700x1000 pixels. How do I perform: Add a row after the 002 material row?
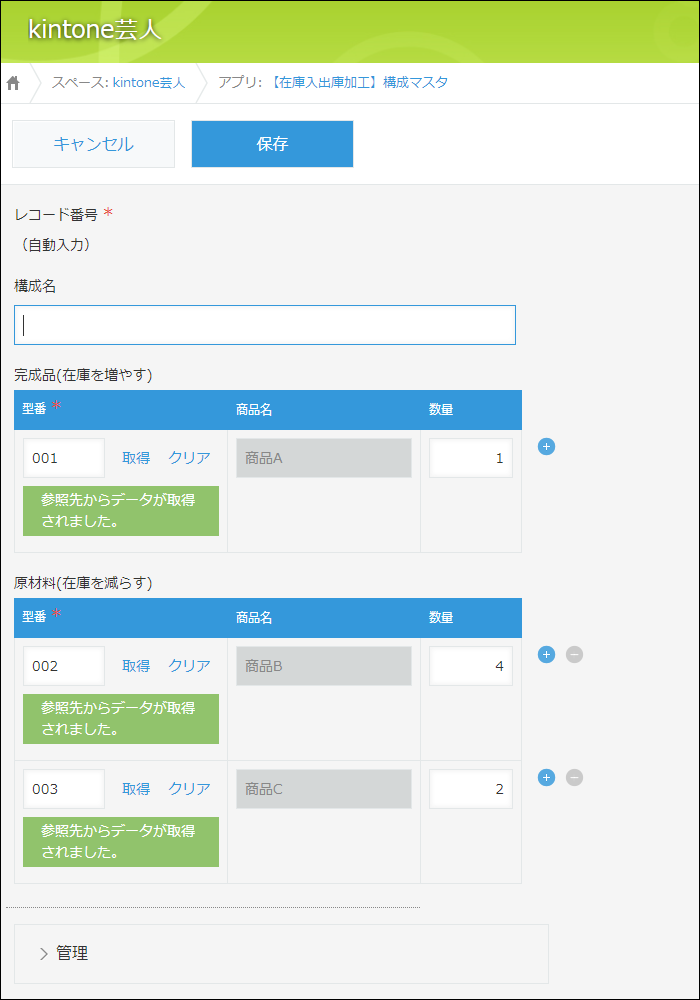pos(546,654)
